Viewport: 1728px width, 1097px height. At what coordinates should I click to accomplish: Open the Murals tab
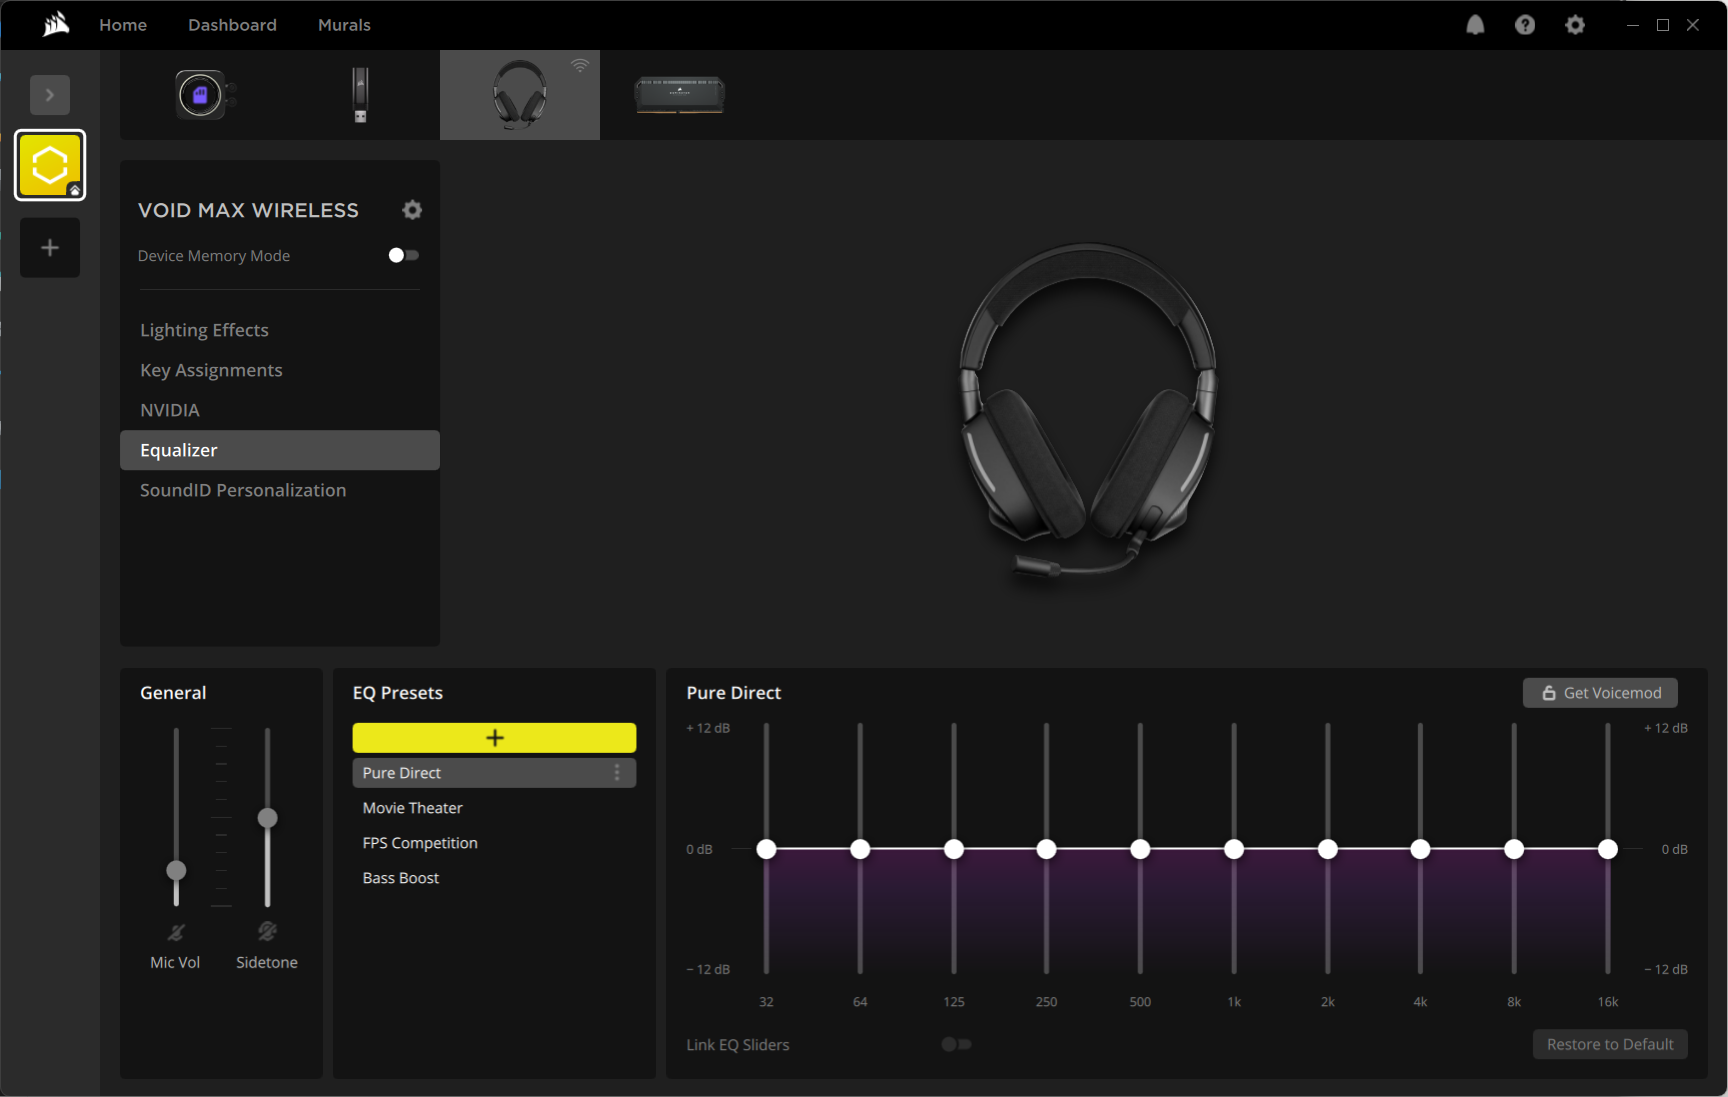pyautogui.click(x=344, y=25)
